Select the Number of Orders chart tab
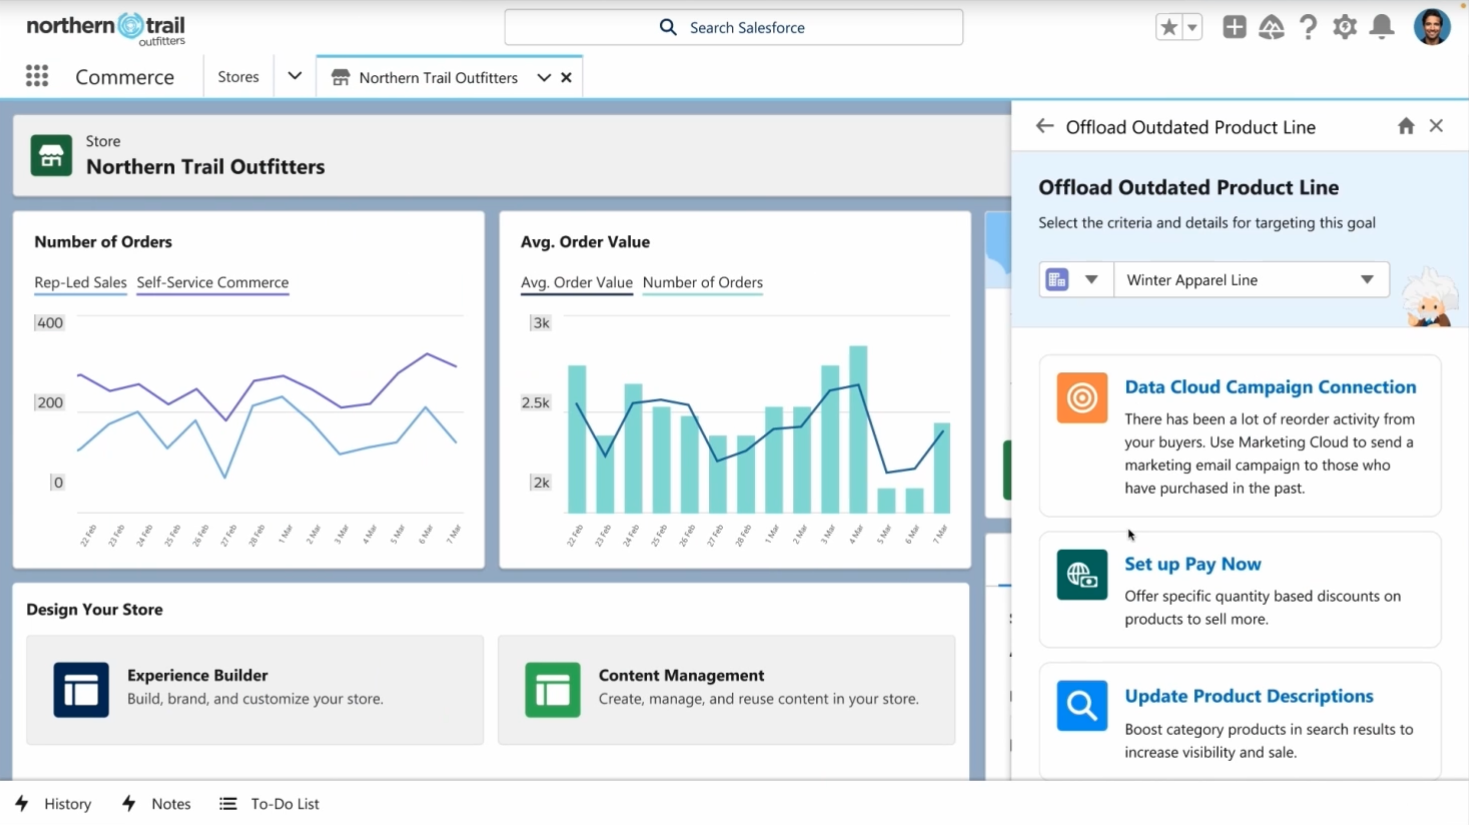The height and width of the screenshot is (825, 1469). 703,282
